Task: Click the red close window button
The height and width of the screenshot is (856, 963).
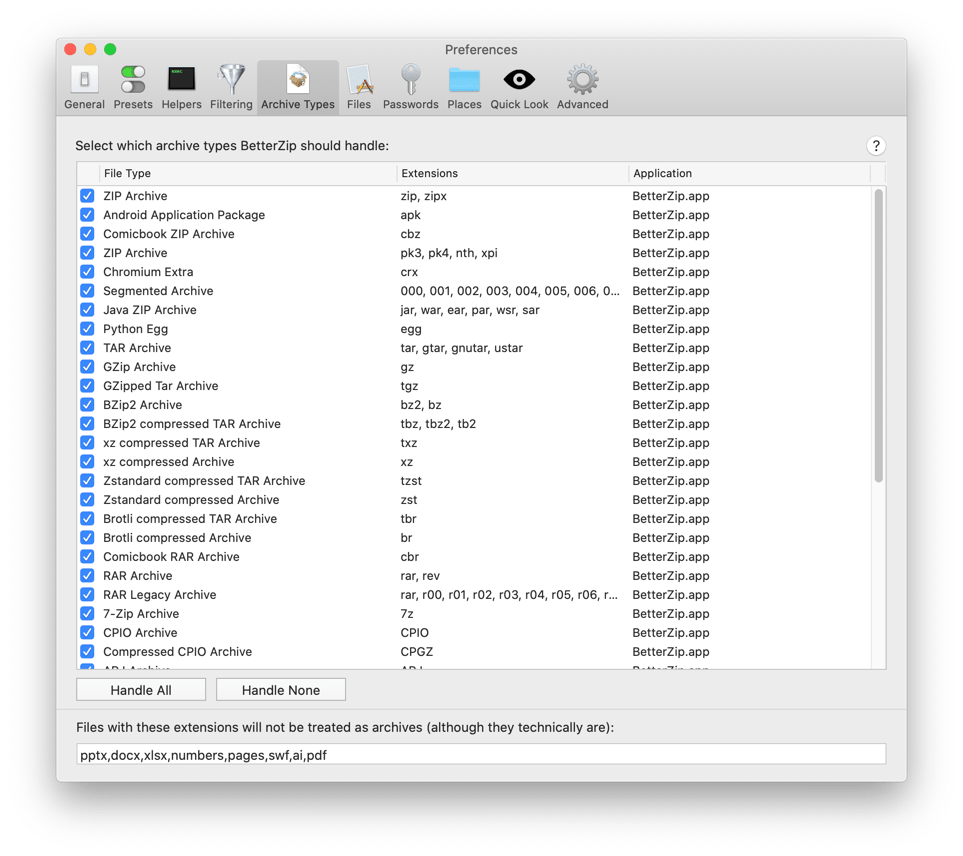Action: tap(70, 49)
